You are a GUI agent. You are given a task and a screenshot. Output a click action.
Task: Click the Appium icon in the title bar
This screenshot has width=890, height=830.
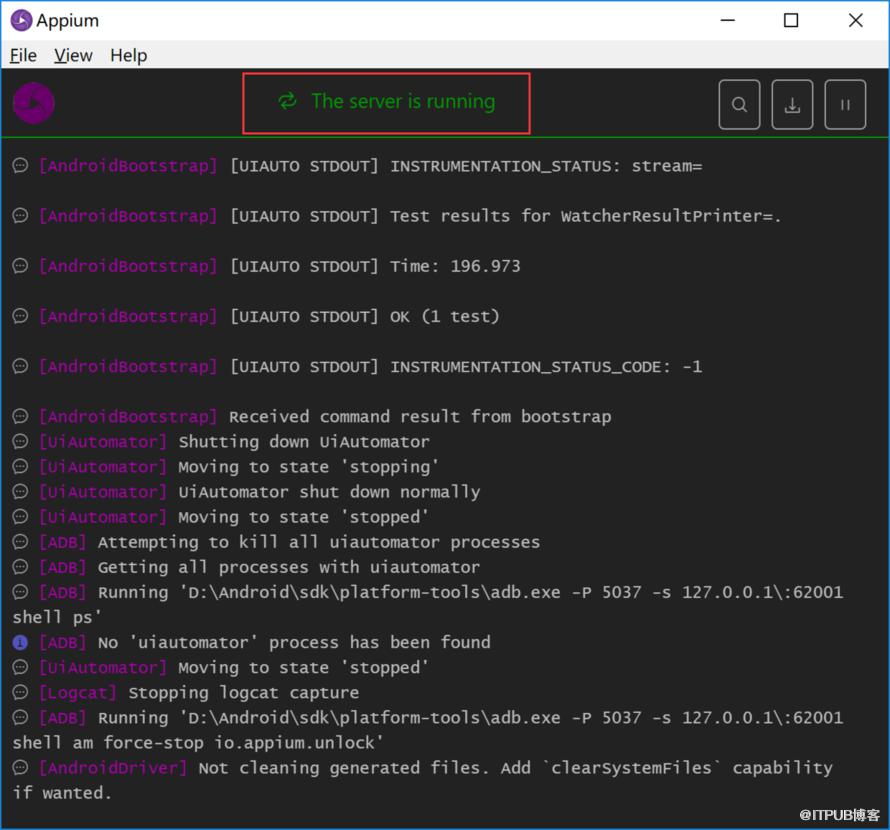(22, 20)
